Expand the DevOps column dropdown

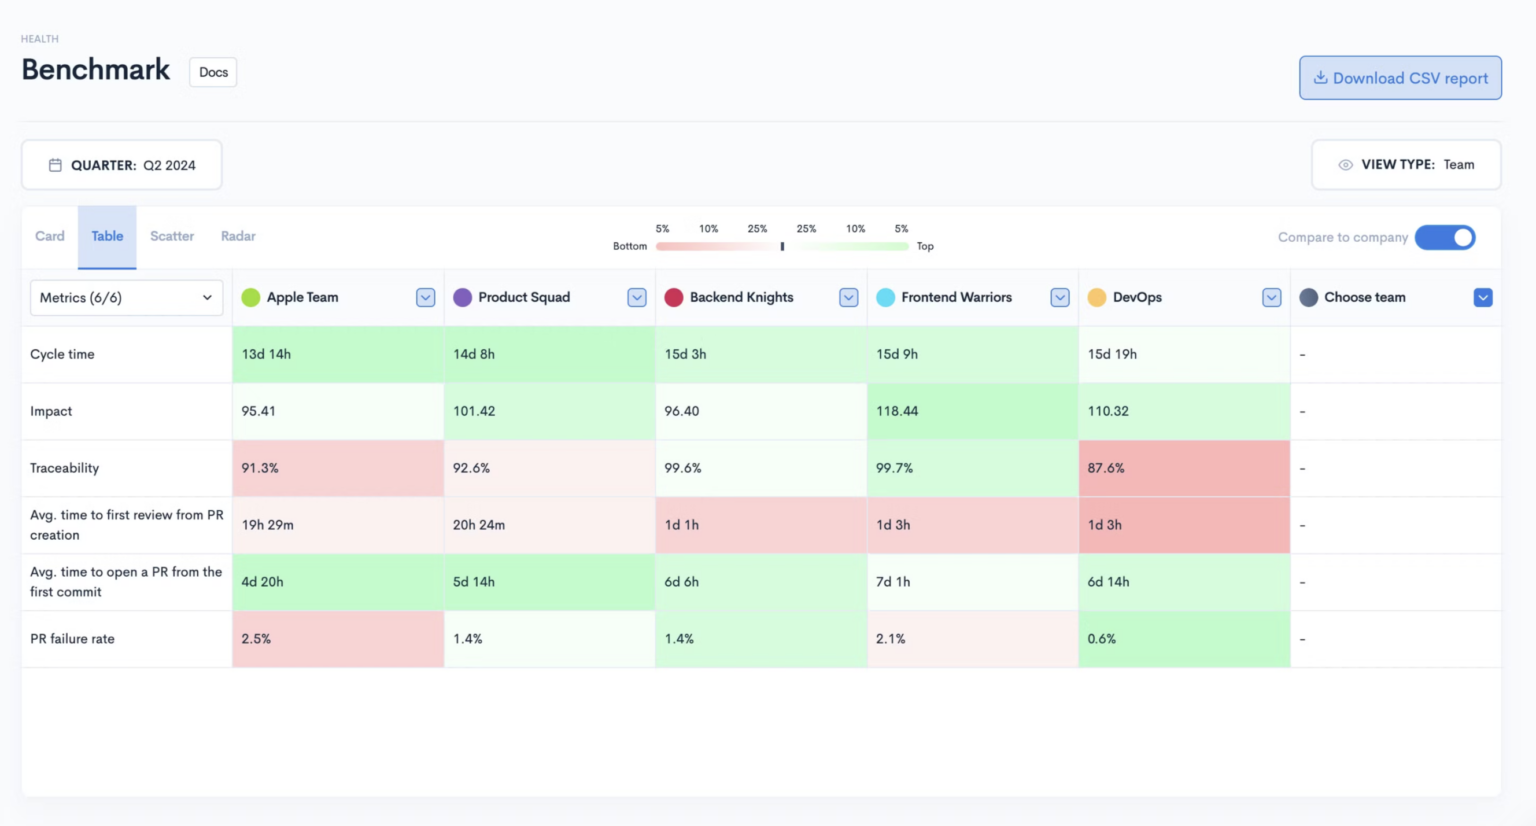click(1271, 297)
